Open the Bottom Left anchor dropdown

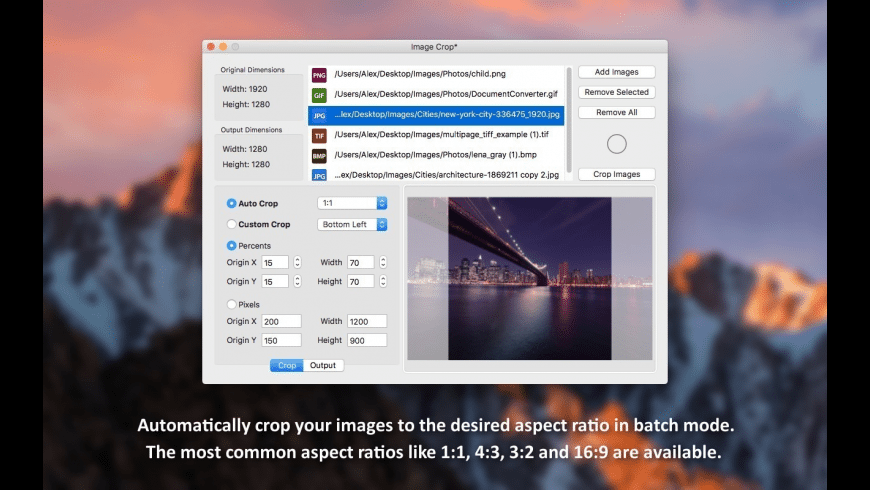(352, 224)
